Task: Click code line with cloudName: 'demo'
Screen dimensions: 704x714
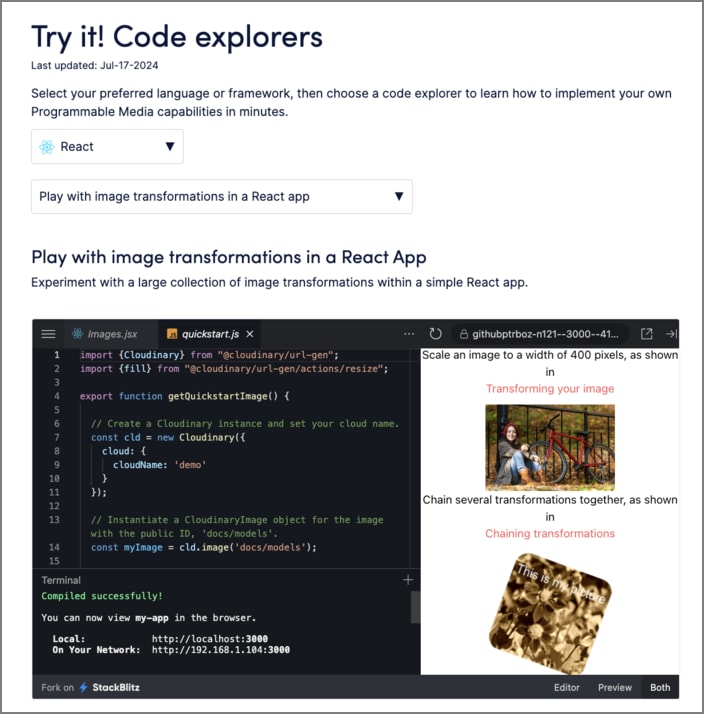Action: click(x=159, y=465)
